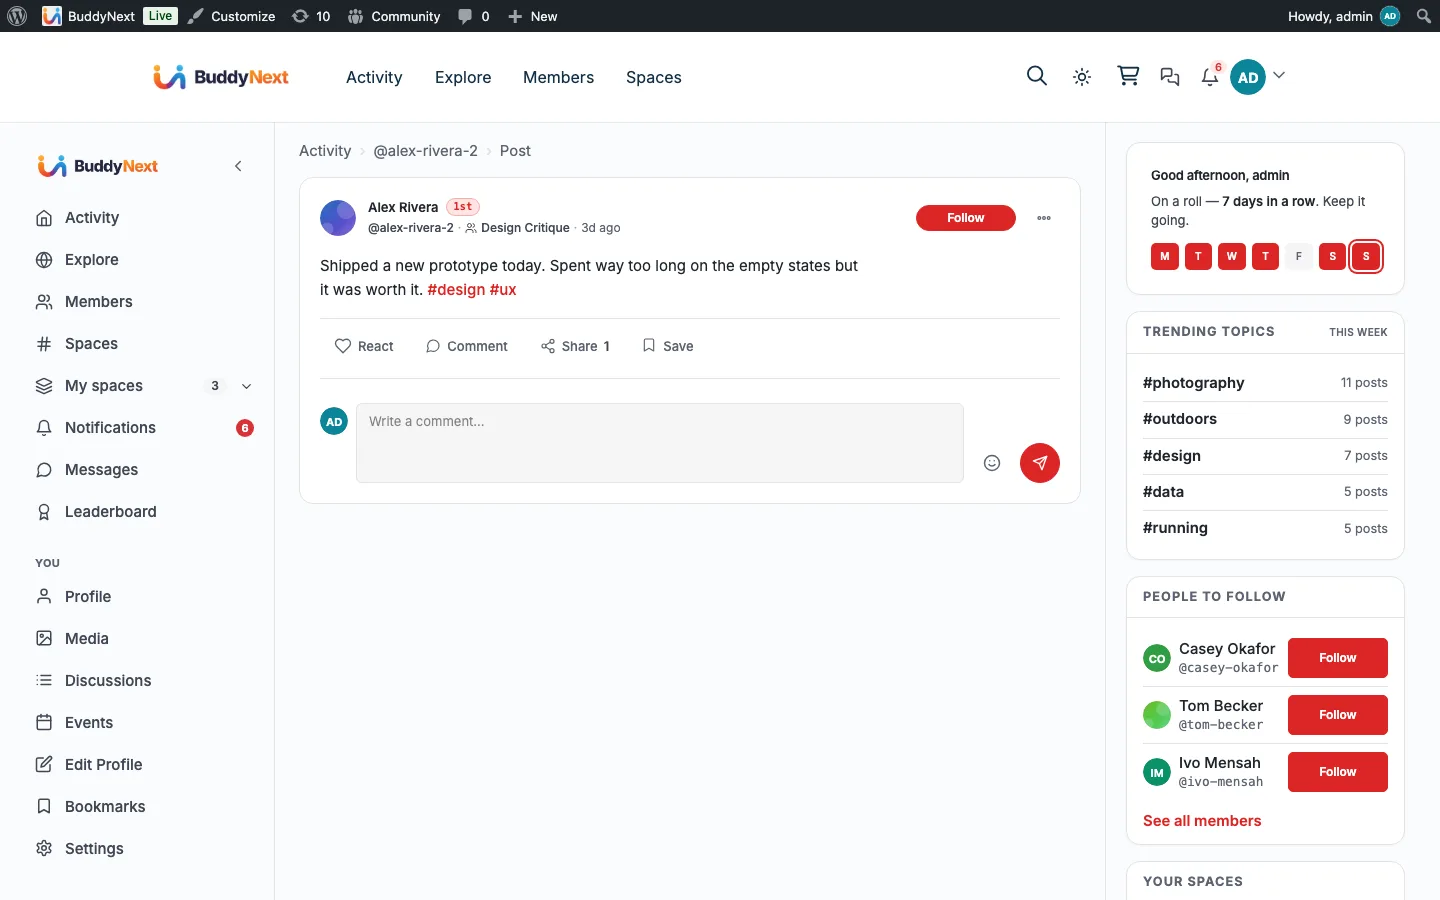Viewport: 1440px width, 900px height.
Task: Click in the Write a comment field
Action: (660, 443)
